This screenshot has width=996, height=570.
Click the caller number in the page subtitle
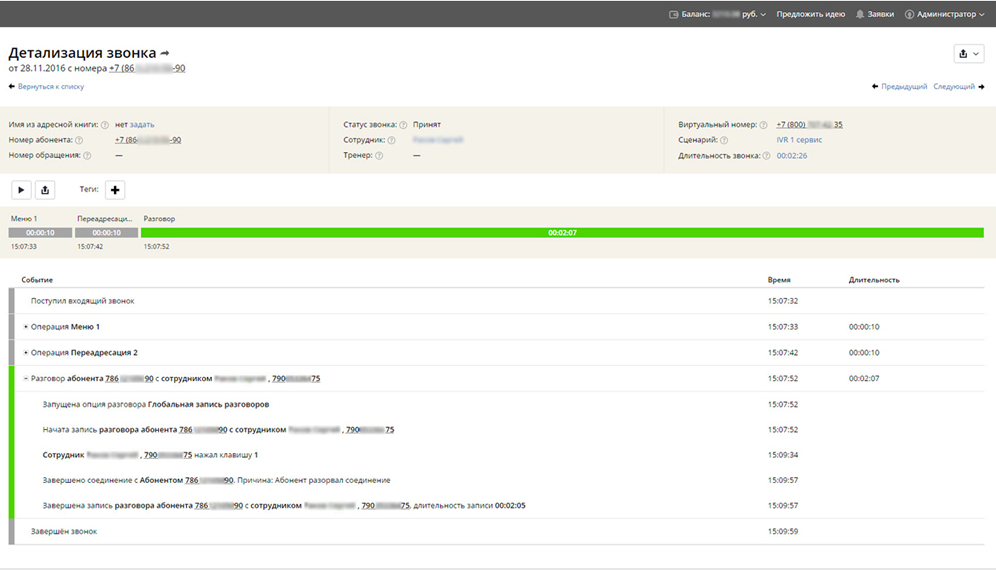pyautogui.click(x=147, y=68)
